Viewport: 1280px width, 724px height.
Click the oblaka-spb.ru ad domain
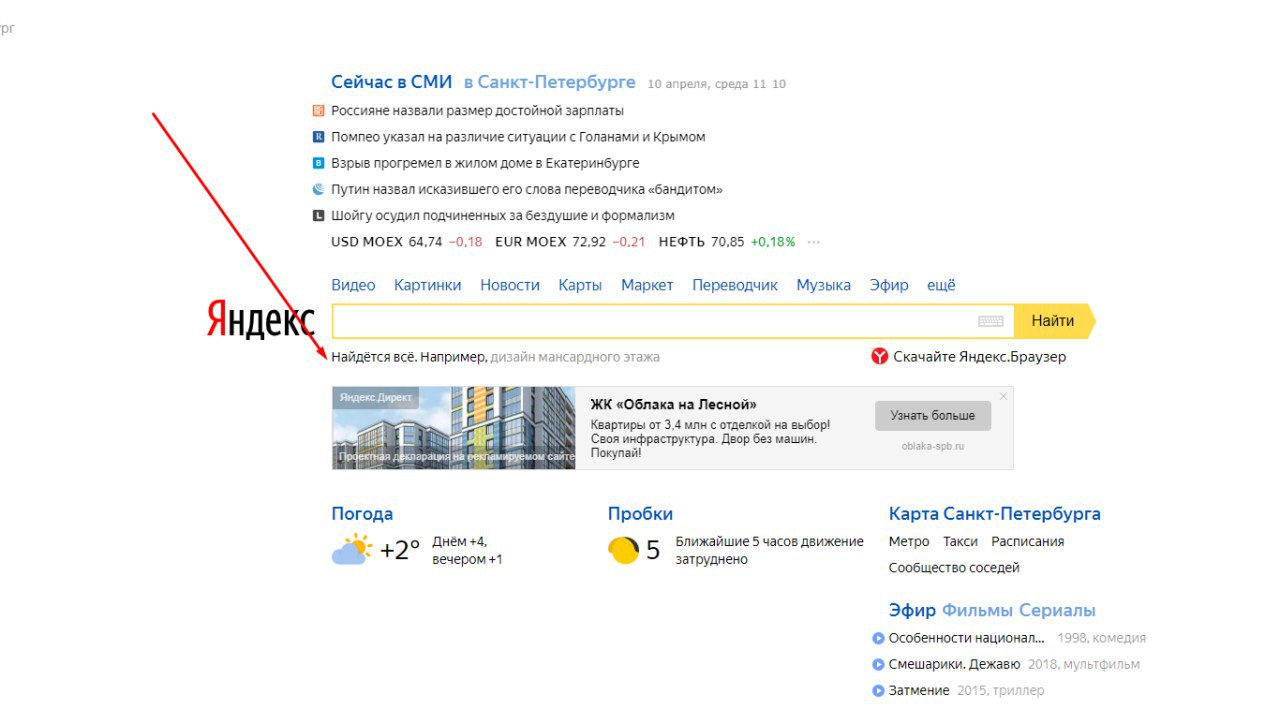point(933,446)
